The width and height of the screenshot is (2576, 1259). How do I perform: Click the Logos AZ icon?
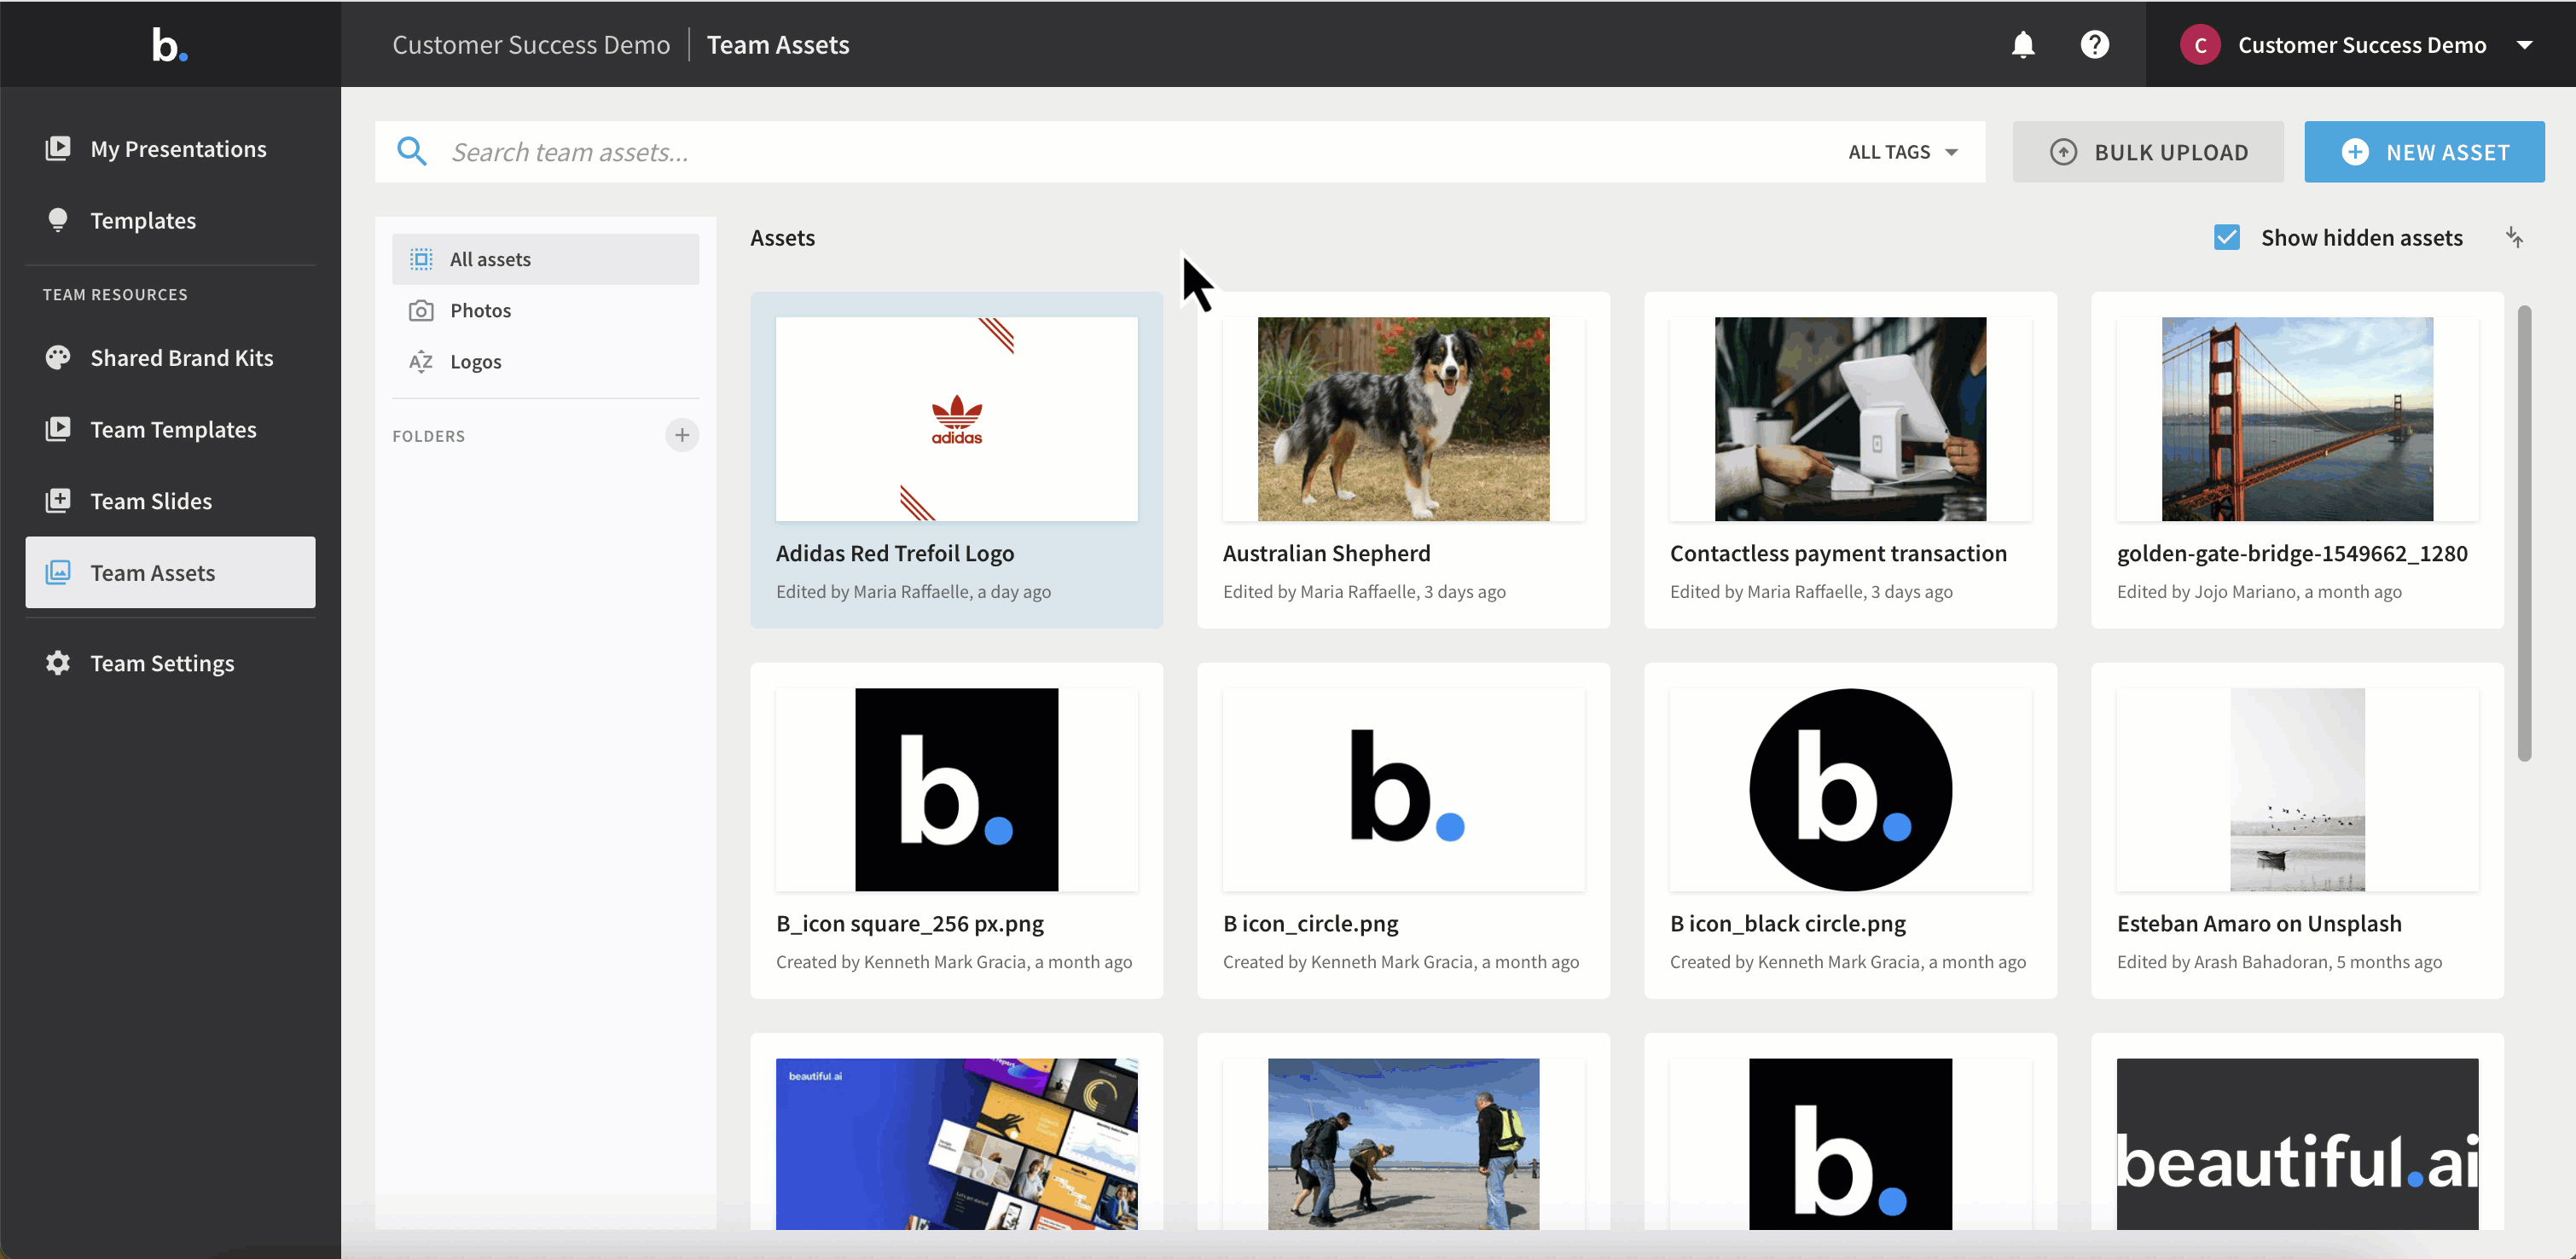point(421,362)
